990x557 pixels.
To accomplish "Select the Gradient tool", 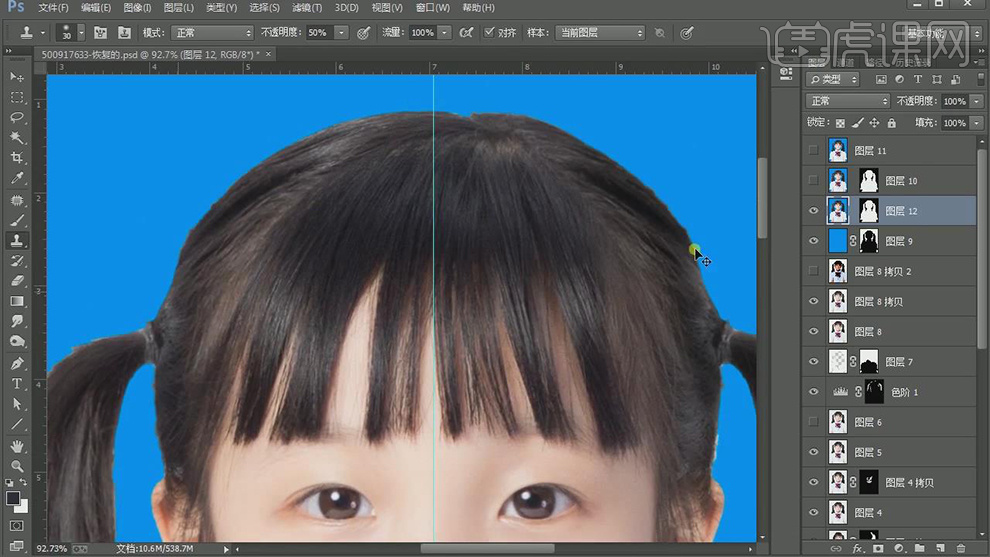I will pyautogui.click(x=17, y=301).
